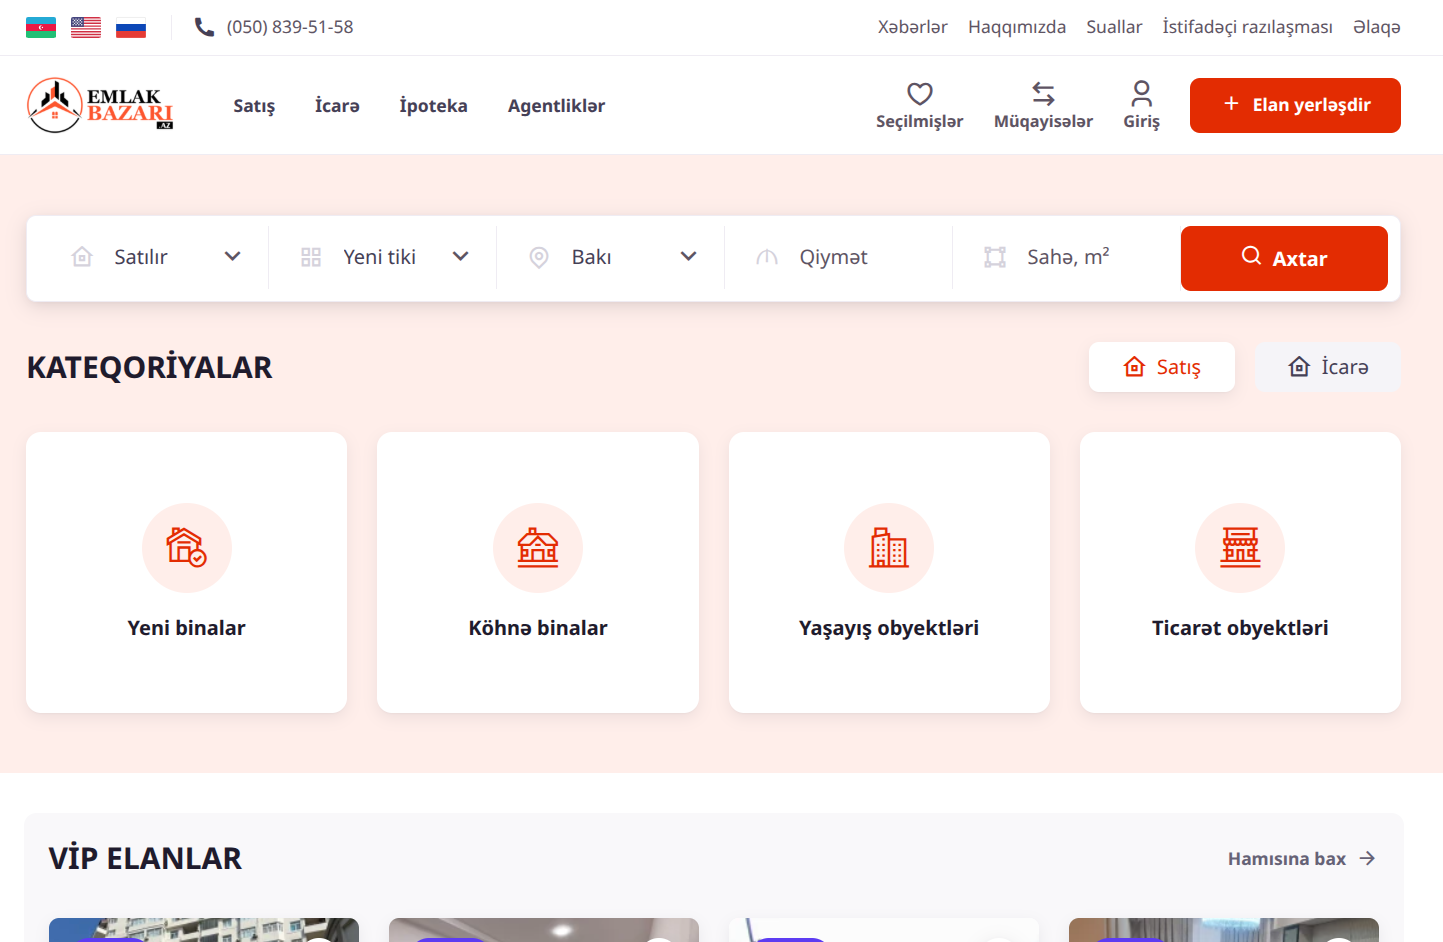This screenshot has width=1443, height=942.
Task: Click the Giriş user login icon
Action: tap(1141, 95)
